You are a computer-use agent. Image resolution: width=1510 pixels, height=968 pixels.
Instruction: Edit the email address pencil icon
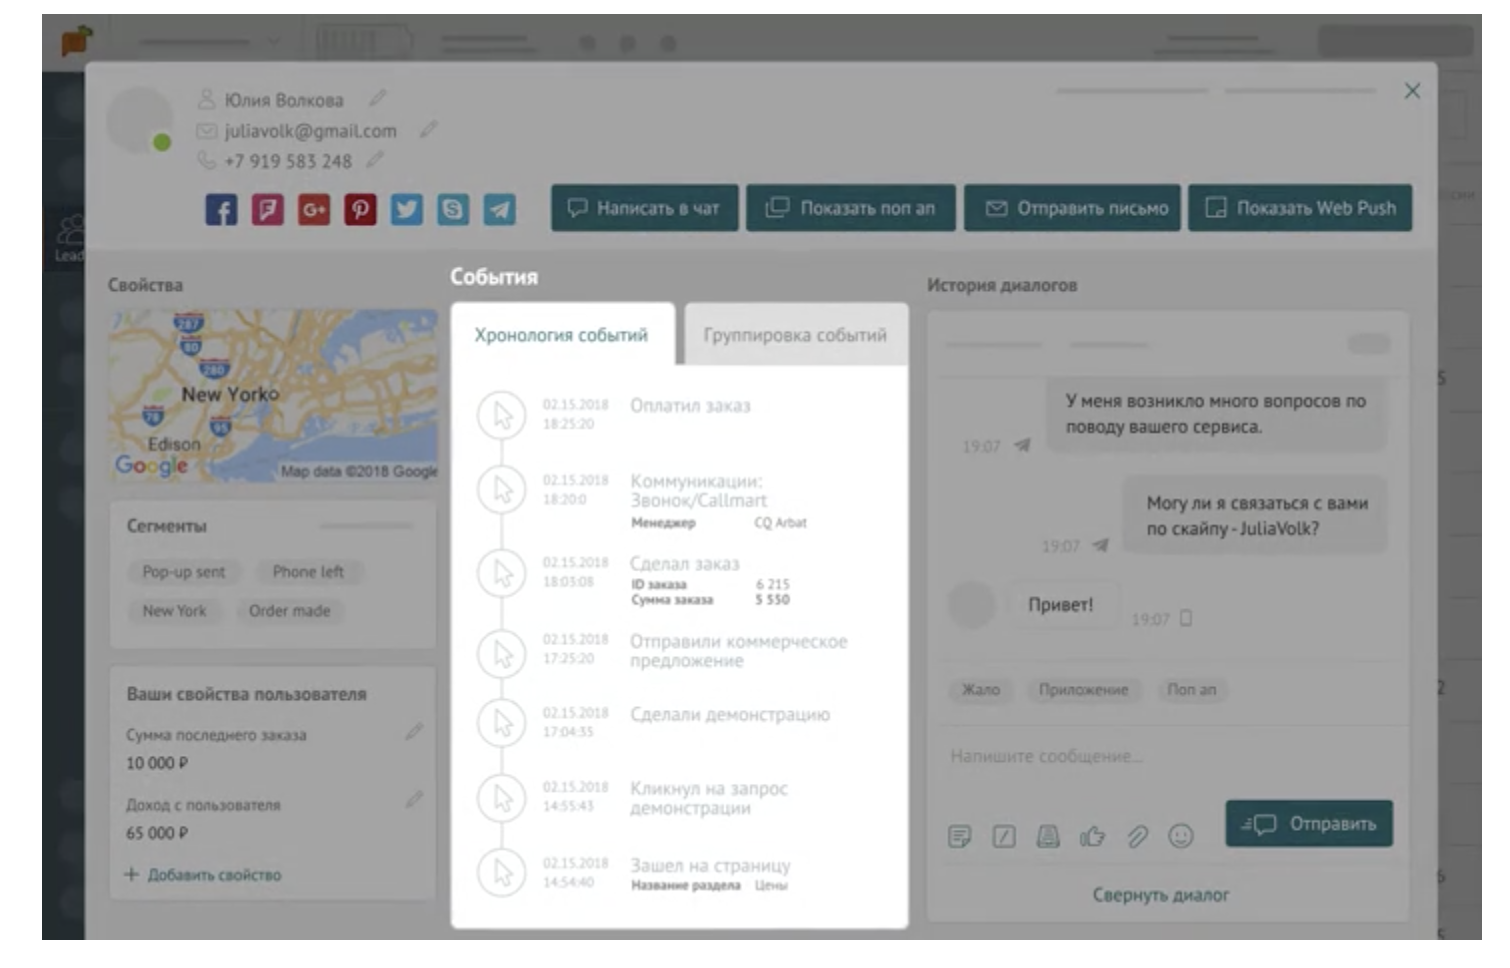pyautogui.click(x=428, y=130)
